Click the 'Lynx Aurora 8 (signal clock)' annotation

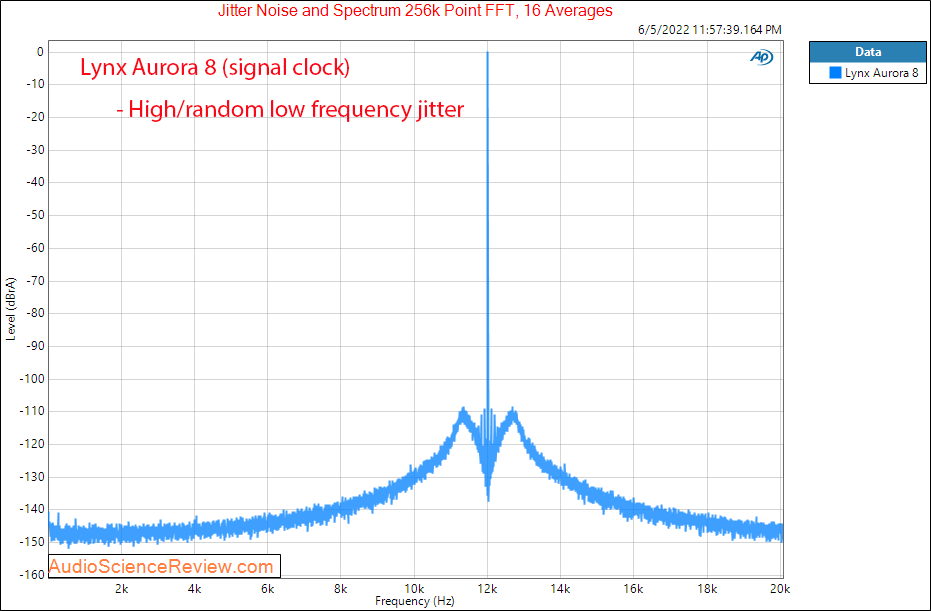(215, 67)
